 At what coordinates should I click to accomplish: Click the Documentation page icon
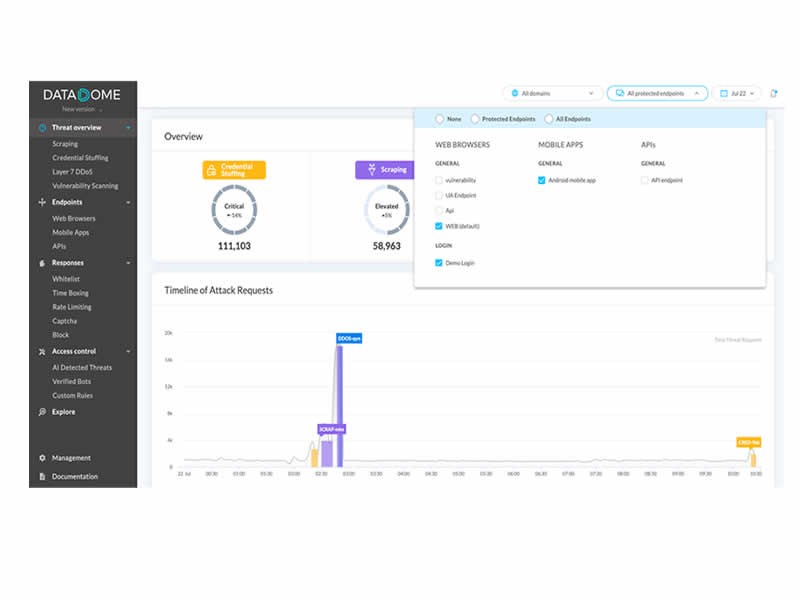(42, 477)
